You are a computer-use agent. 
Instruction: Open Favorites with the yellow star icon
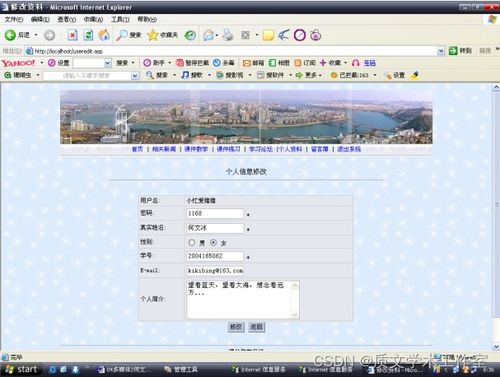[153, 35]
